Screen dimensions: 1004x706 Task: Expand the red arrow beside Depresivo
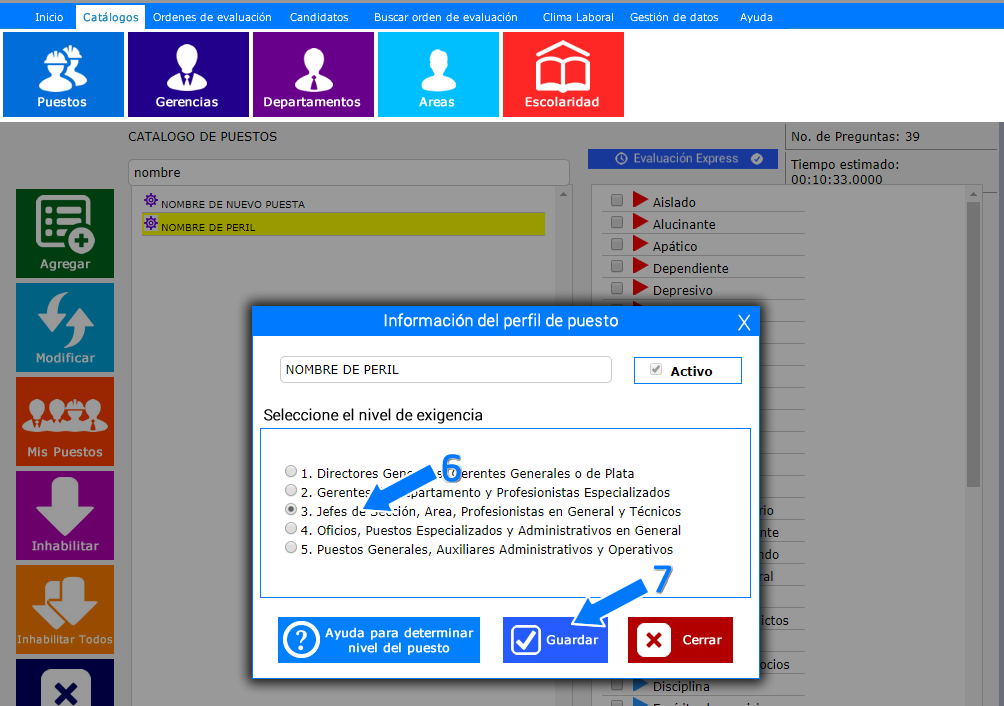pos(640,288)
